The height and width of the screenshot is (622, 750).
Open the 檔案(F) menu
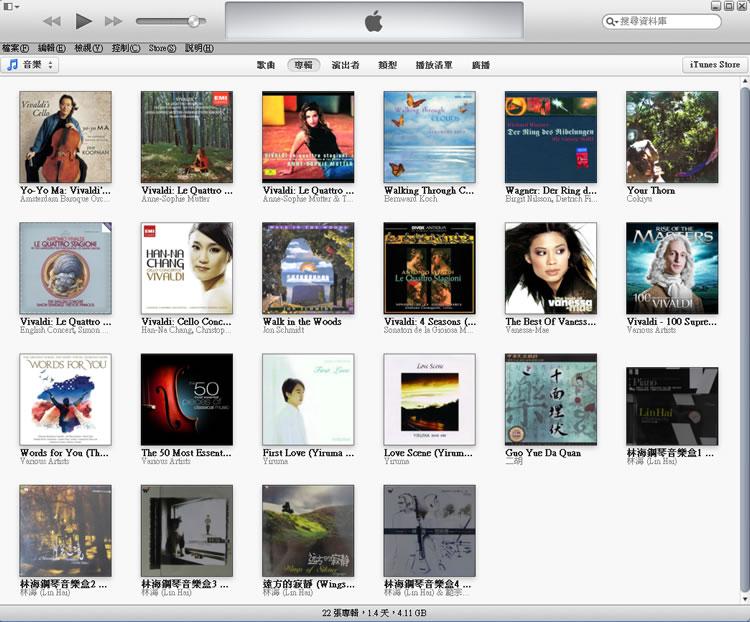point(15,48)
